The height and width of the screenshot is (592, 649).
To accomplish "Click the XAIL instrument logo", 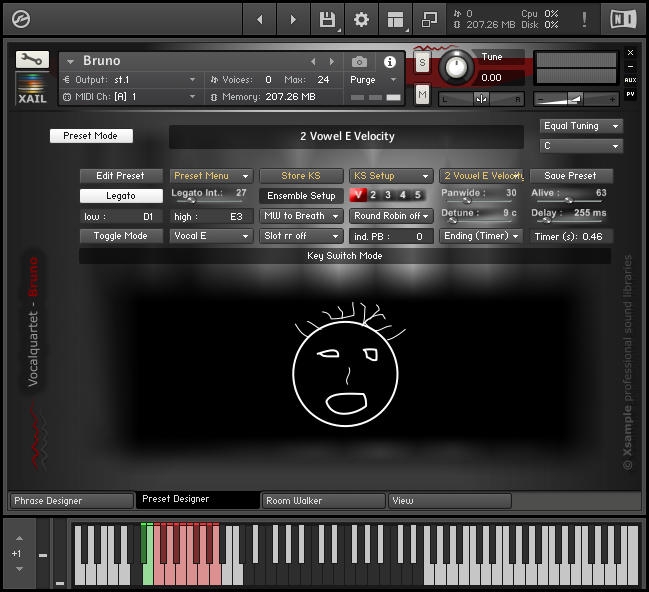I will (x=32, y=88).
